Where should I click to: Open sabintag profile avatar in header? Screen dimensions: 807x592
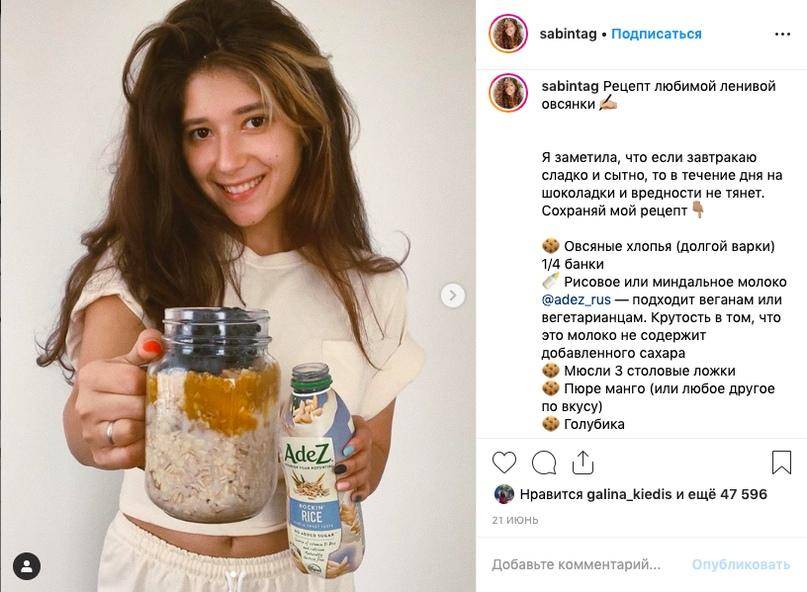click(508, 34)
